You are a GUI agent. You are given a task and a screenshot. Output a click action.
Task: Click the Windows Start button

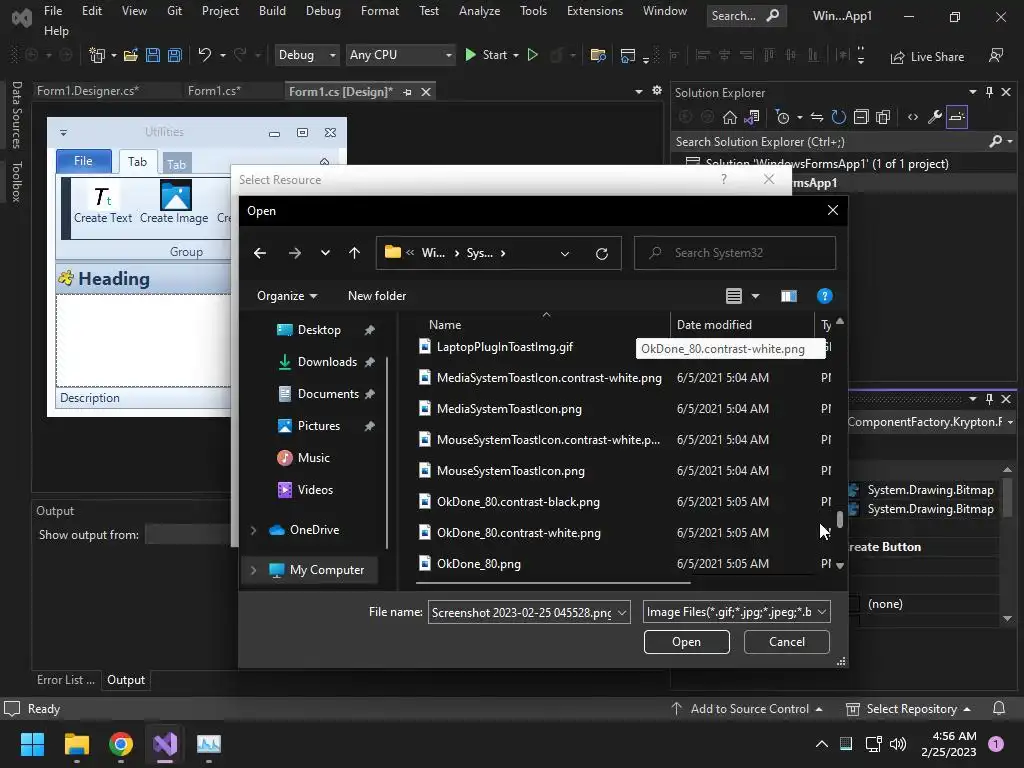(32, 744)
